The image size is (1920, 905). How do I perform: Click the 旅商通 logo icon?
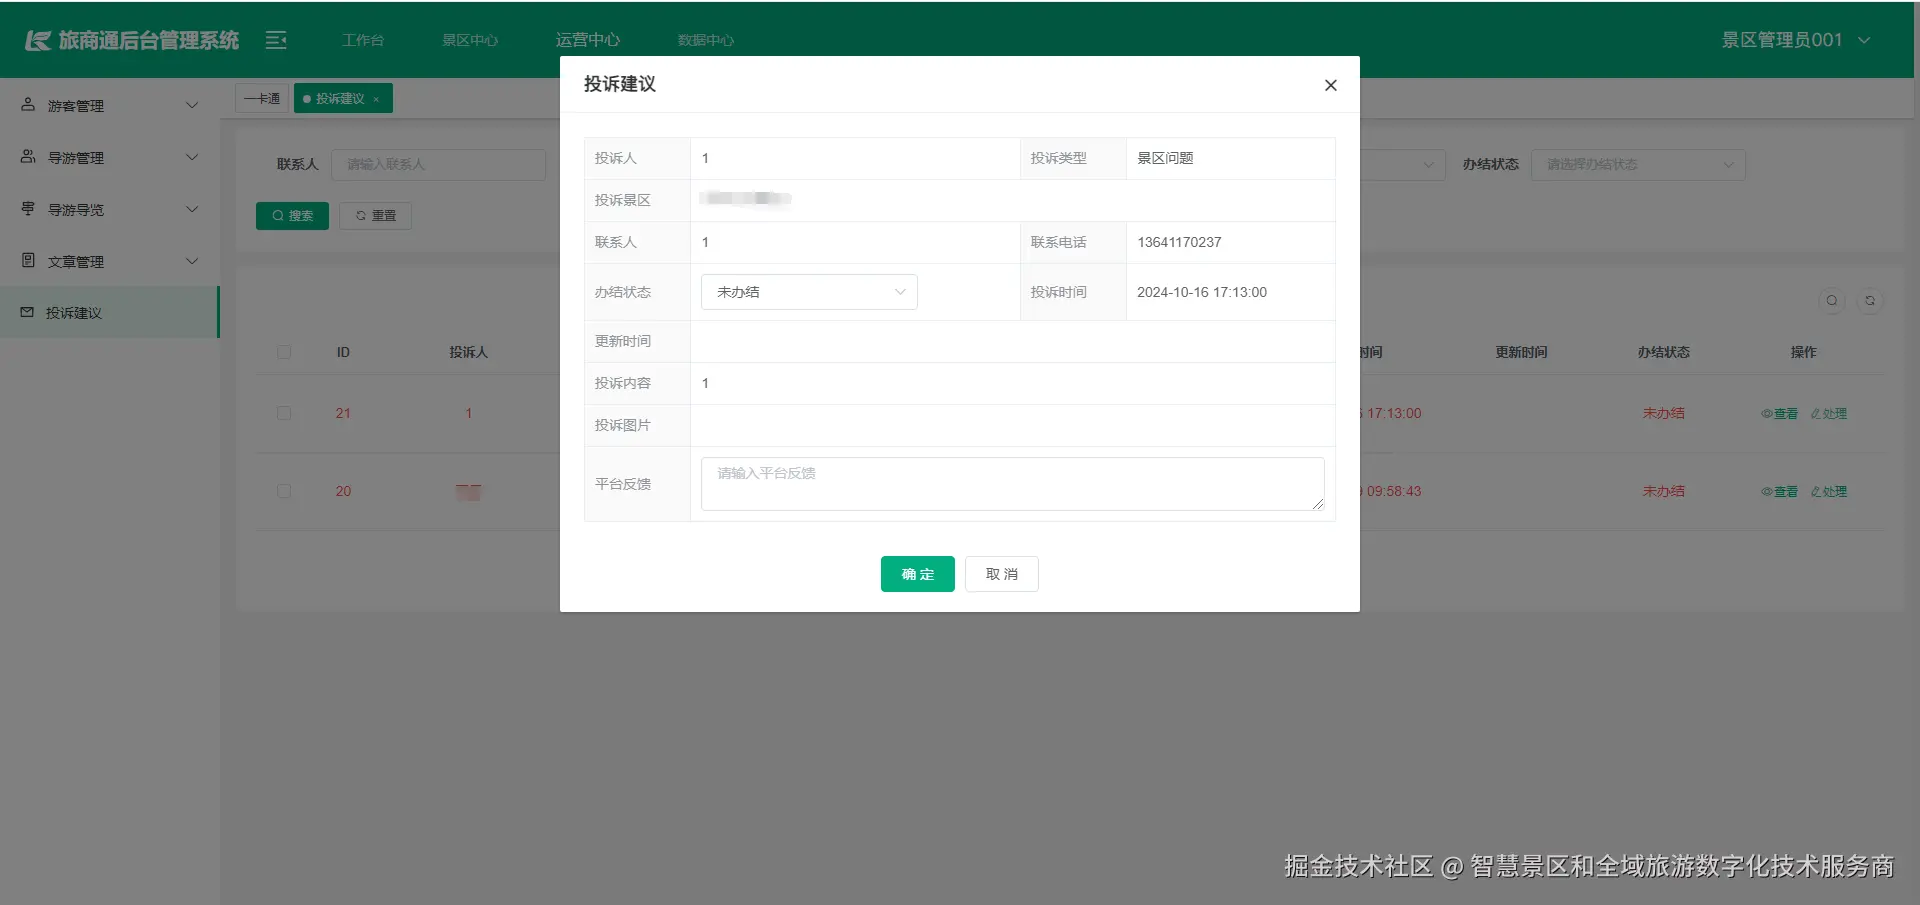coord(36,39)
